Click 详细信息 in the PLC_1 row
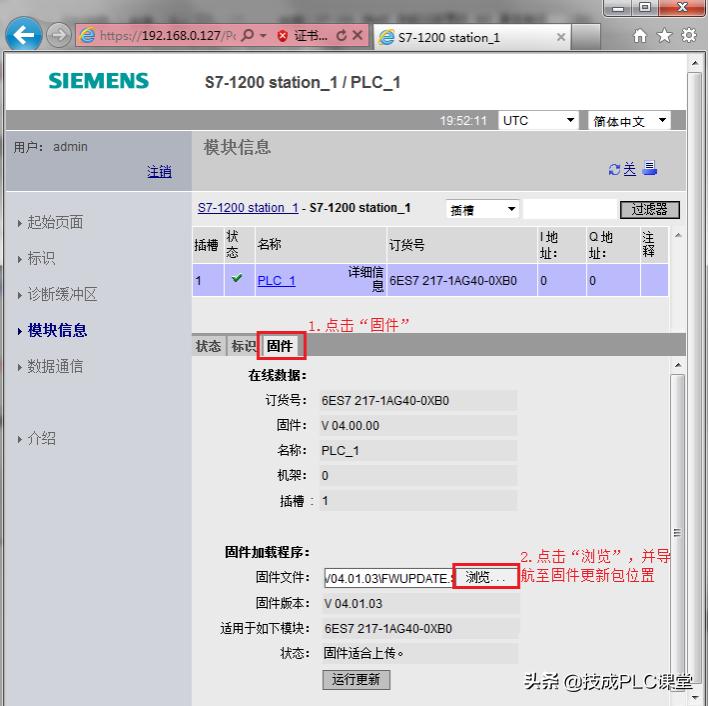This screenshot has height=706, width=709. pos(365,279)
